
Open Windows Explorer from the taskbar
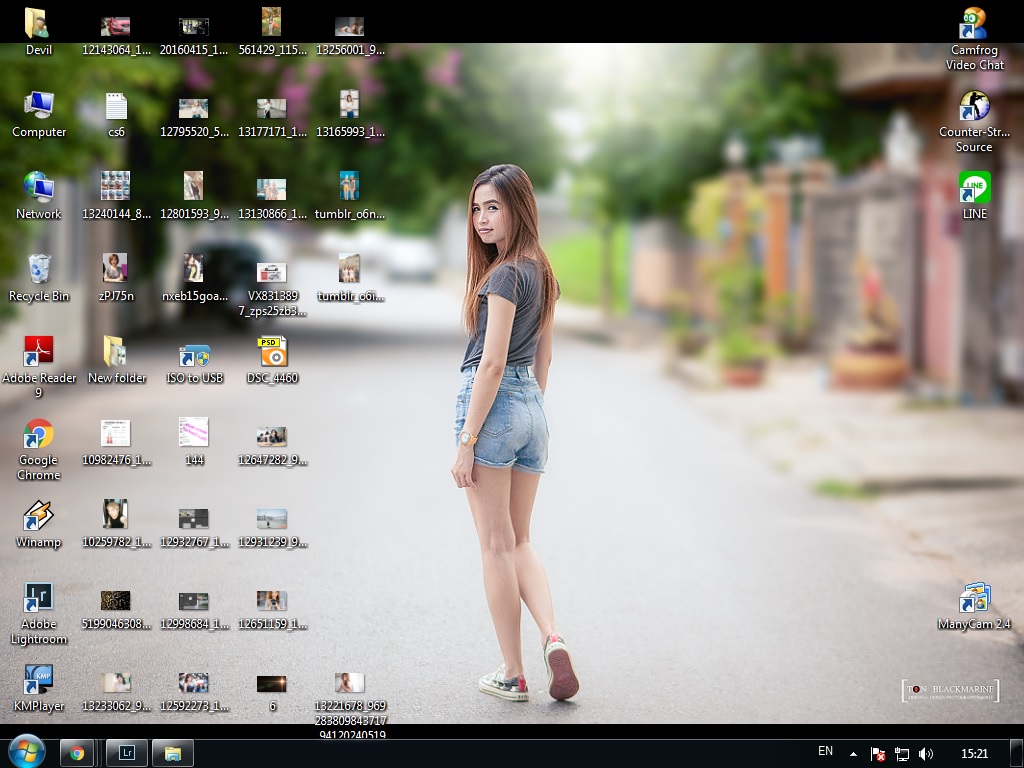172,753
